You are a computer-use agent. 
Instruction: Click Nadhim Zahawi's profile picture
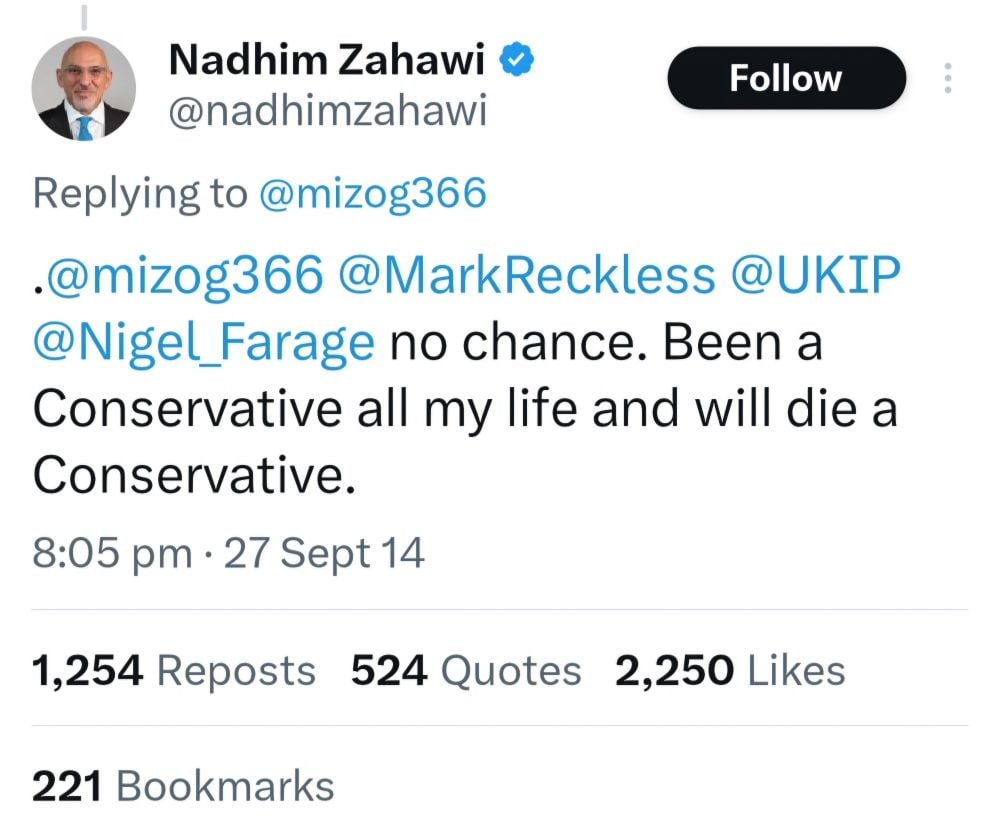point(84,89)
